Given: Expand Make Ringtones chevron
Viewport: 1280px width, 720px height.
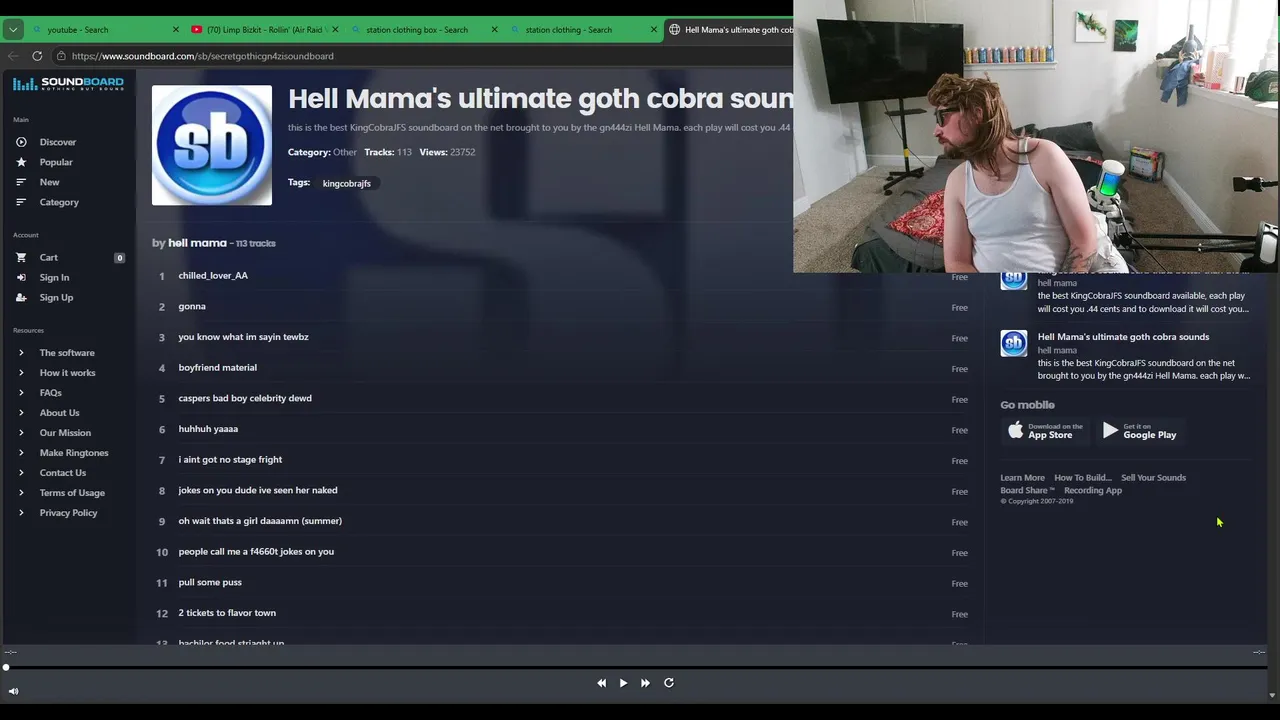Looking at the screenshot, I should click(21, 453).
